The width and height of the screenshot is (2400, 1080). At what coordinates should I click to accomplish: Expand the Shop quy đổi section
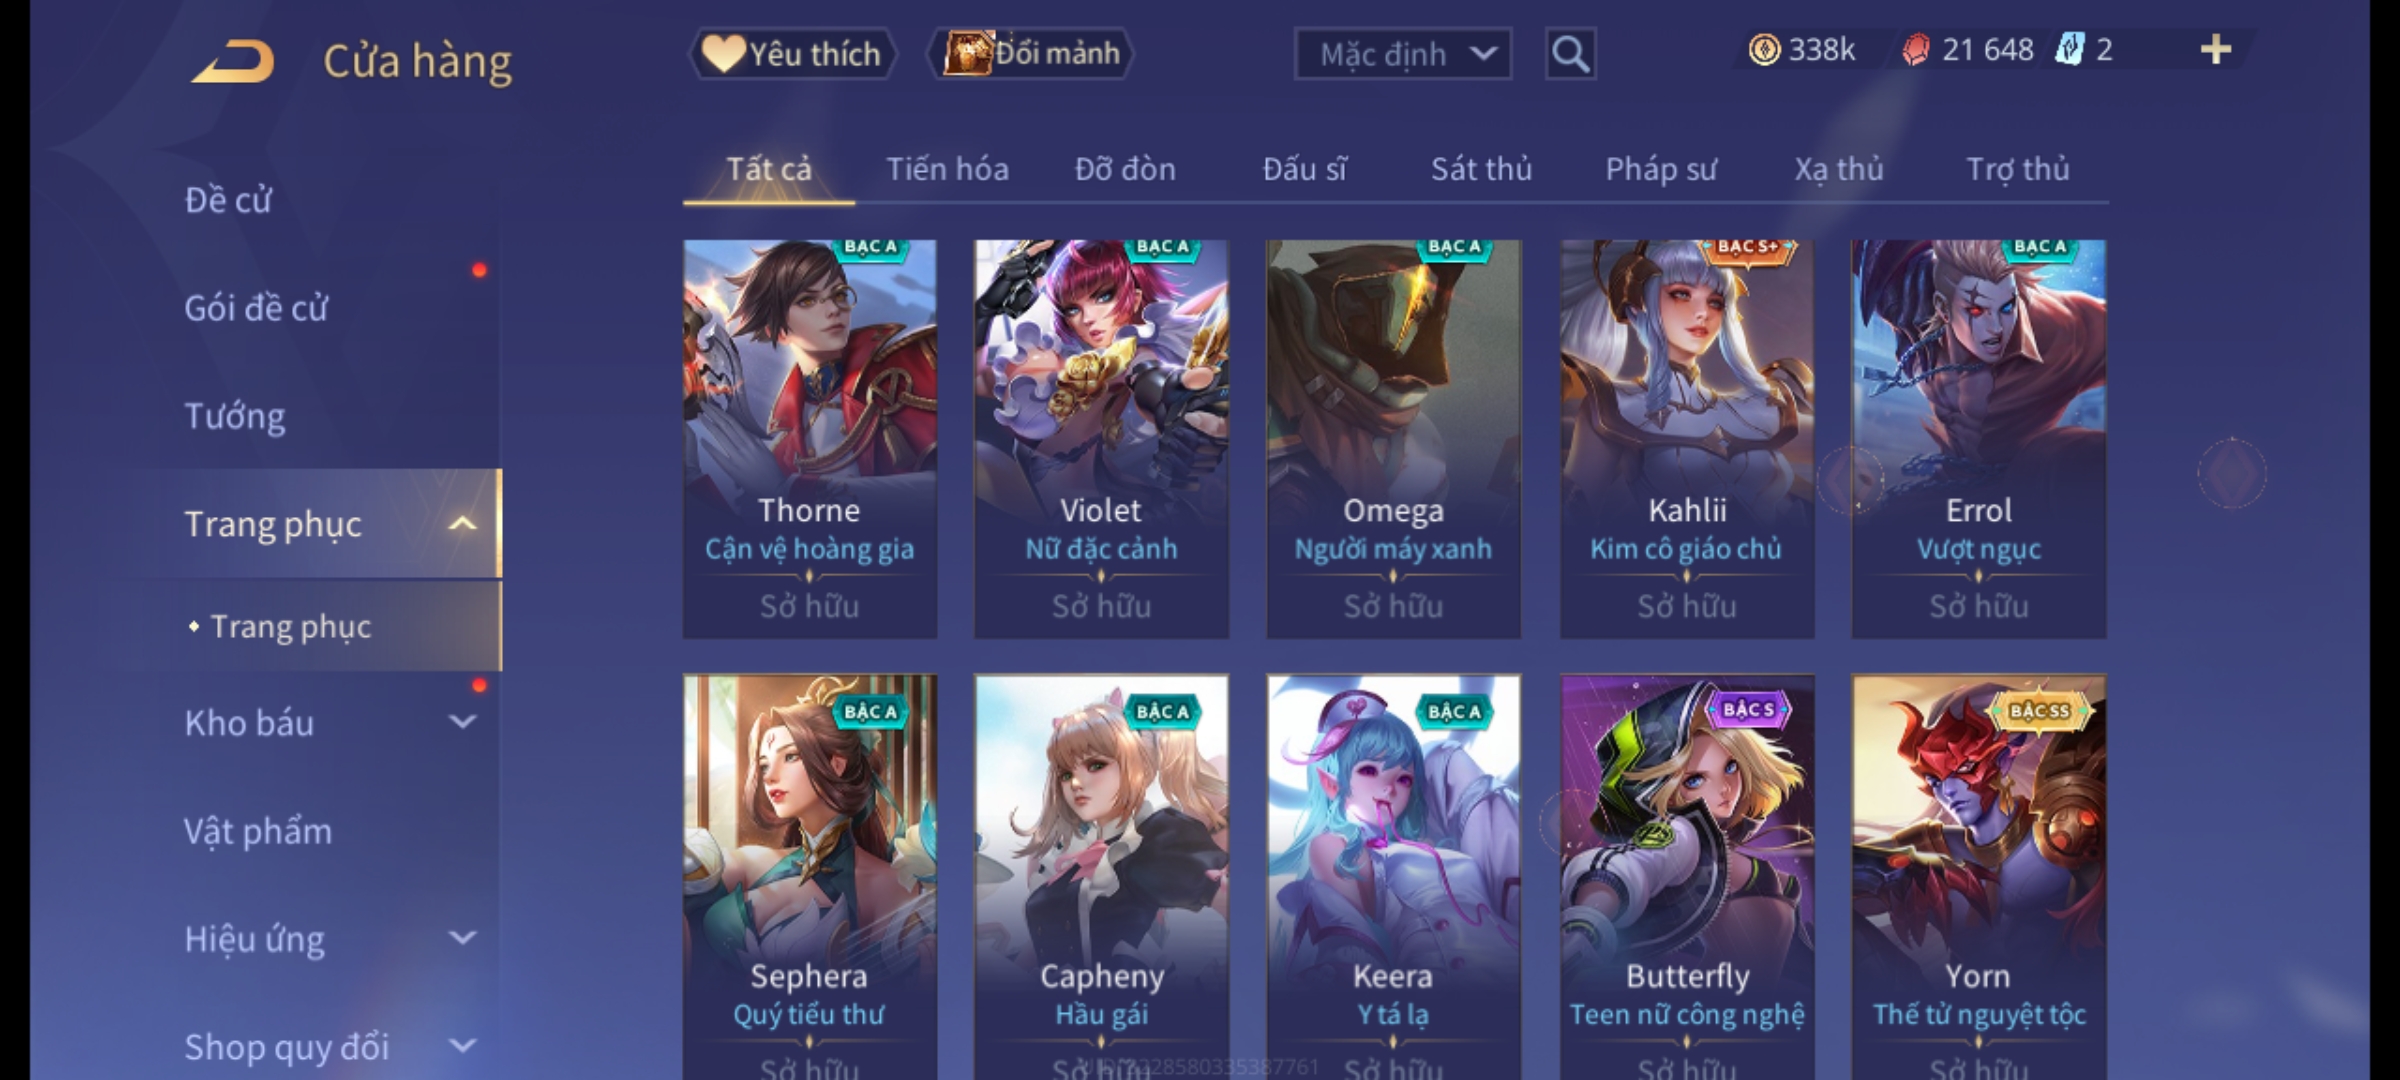pos(462,1045)
